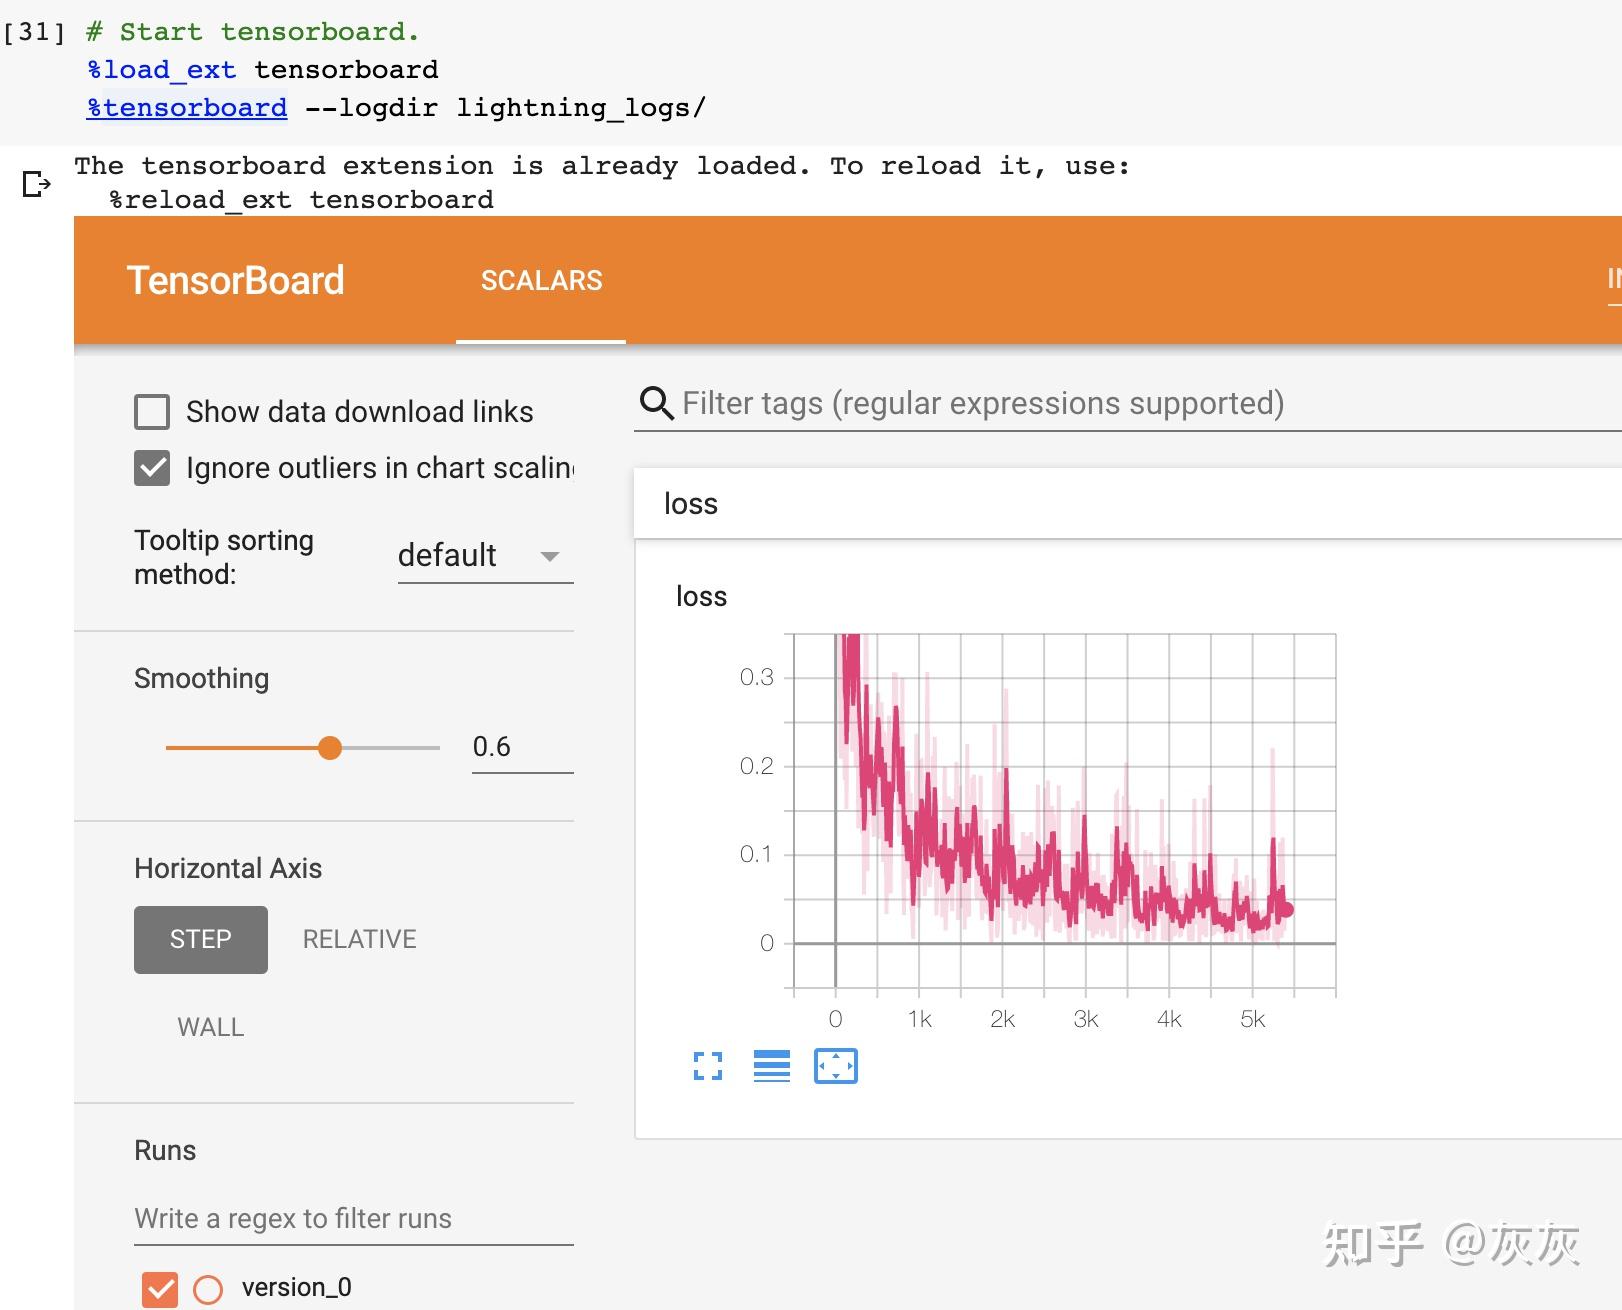The width and height of the screenshot is (1622, 1310).
Task: Adjust the Smoothing slider
Action: click(329, 747)
